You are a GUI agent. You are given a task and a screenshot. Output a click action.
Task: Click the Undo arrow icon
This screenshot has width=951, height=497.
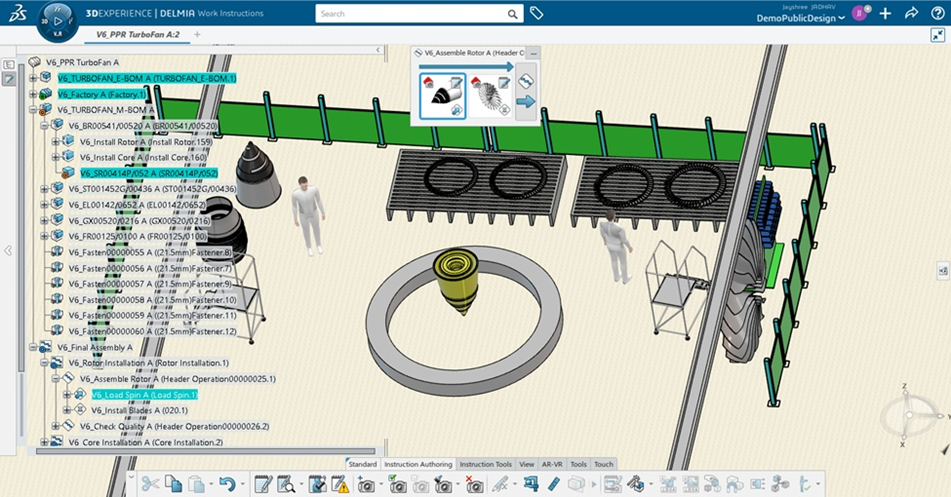226,484
